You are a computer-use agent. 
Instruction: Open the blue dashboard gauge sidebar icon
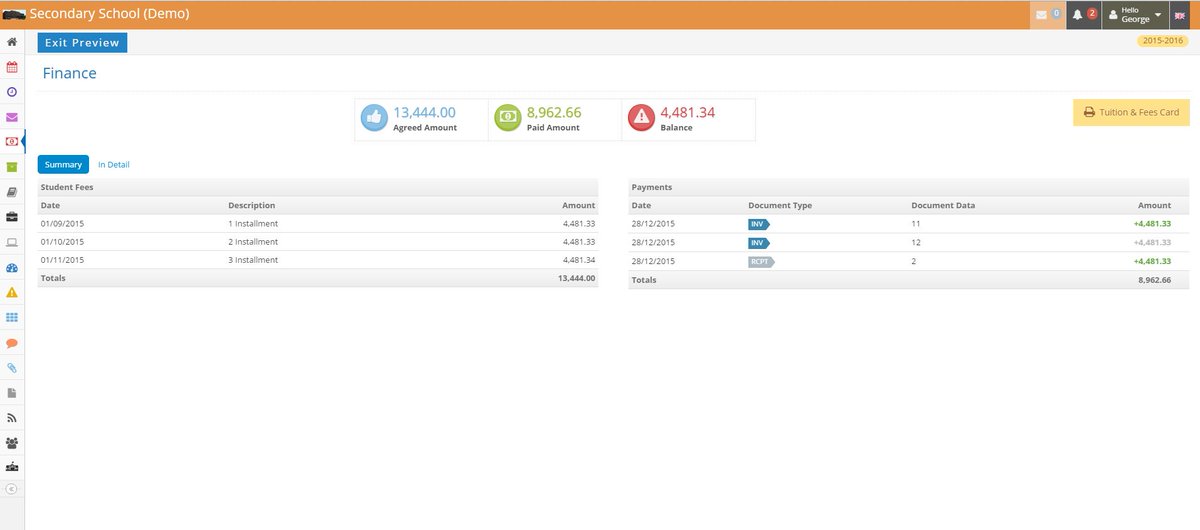tap(12, 268)
